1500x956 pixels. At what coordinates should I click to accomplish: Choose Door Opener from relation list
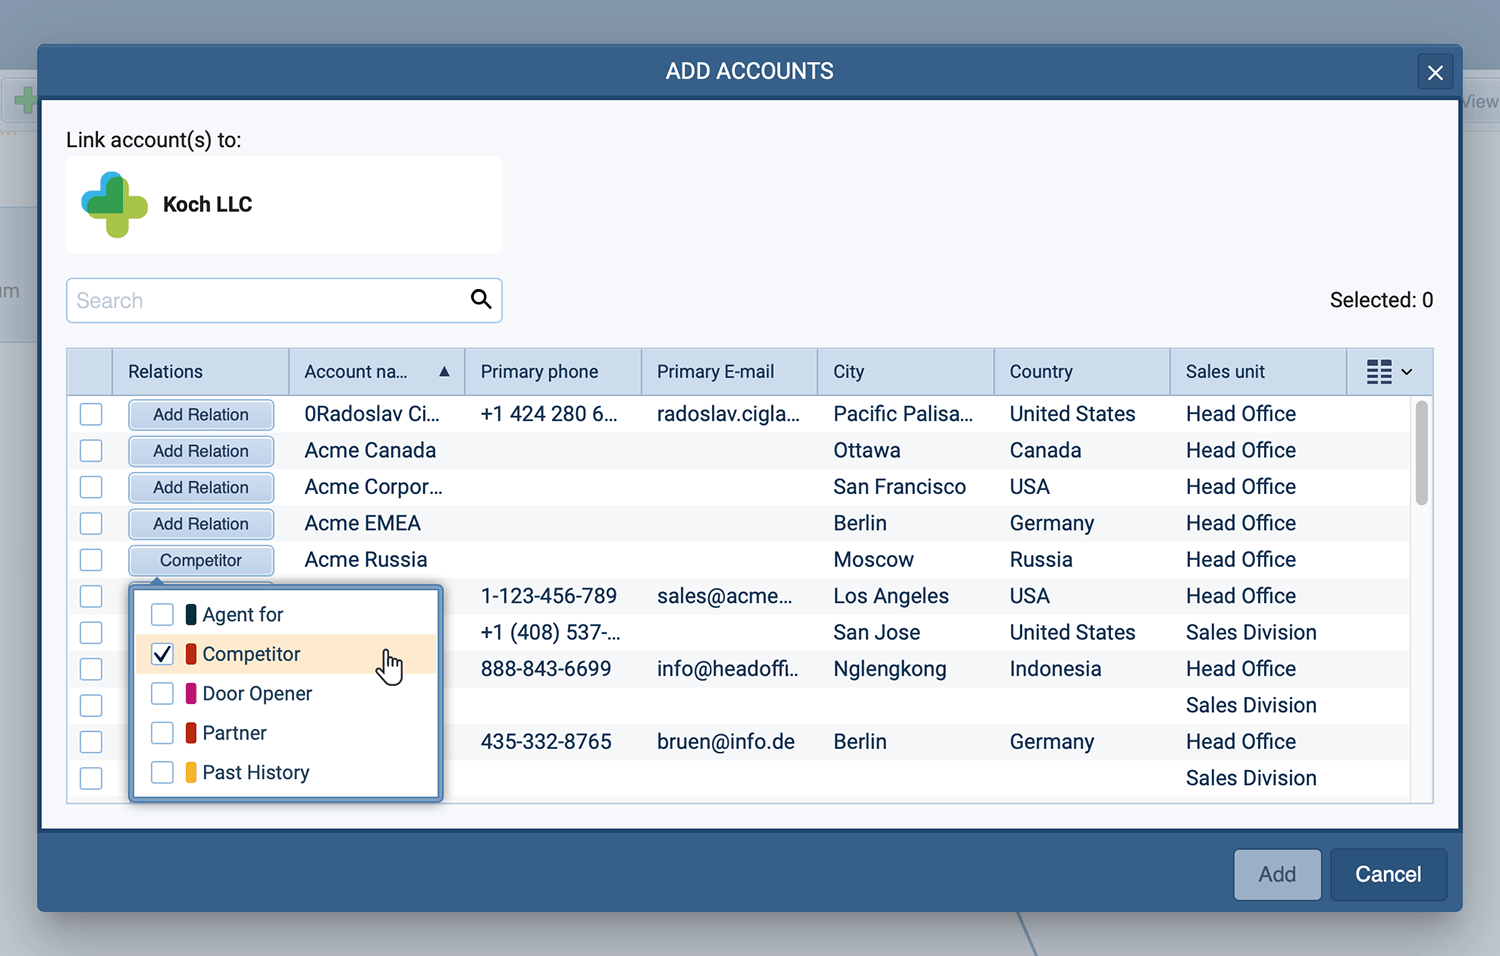tap(257, 694)
